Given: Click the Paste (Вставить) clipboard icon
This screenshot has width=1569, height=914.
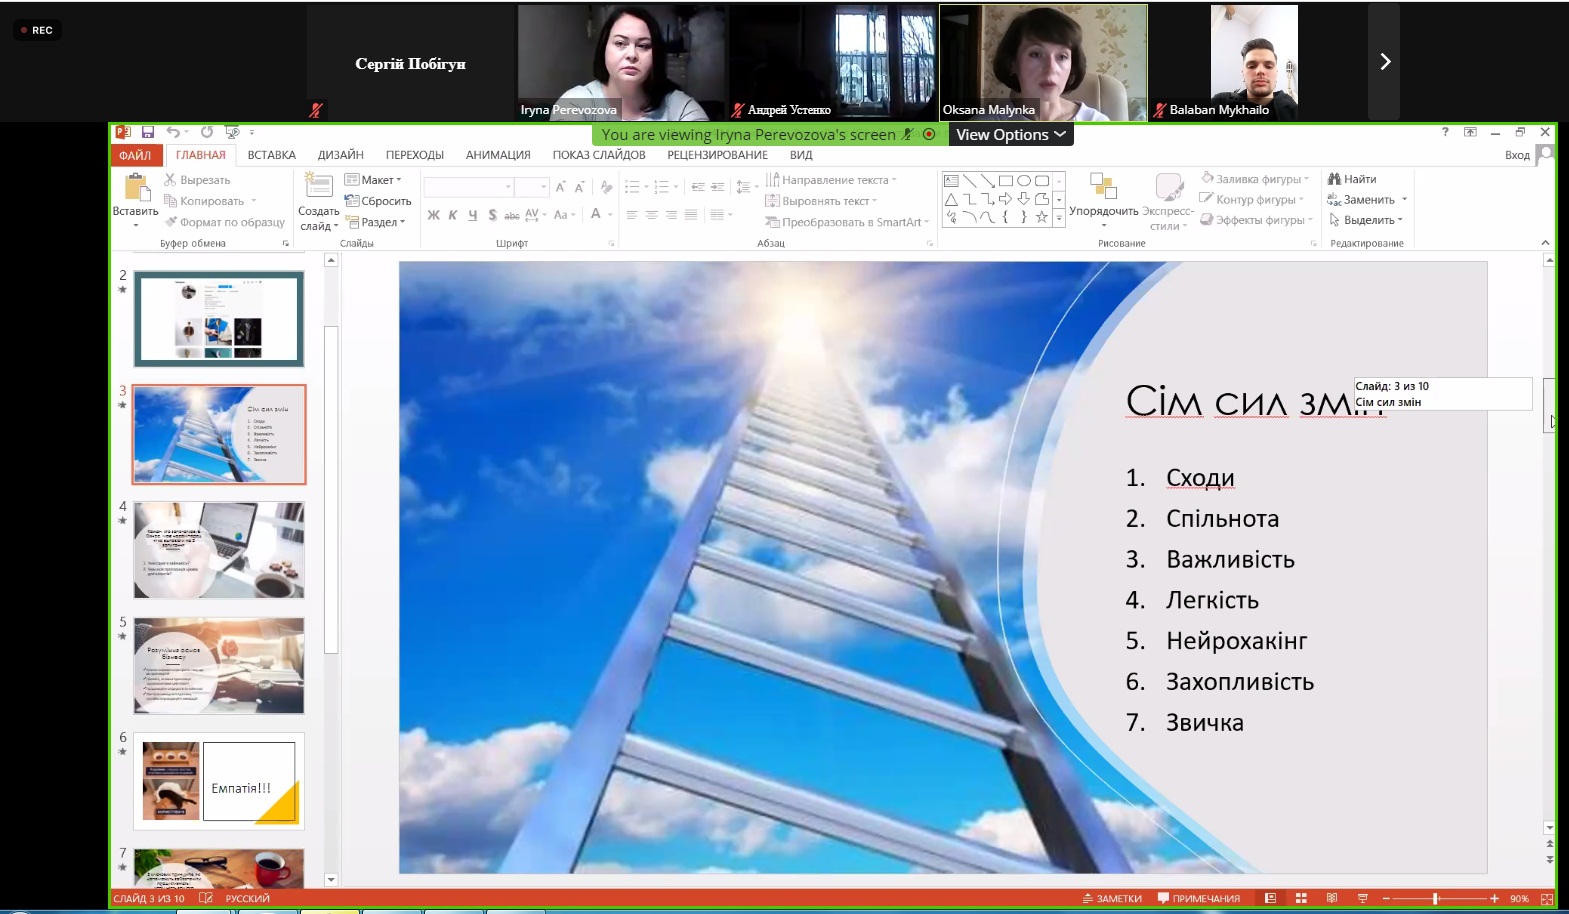Looking at the screenshot, I should click(135, 188).
